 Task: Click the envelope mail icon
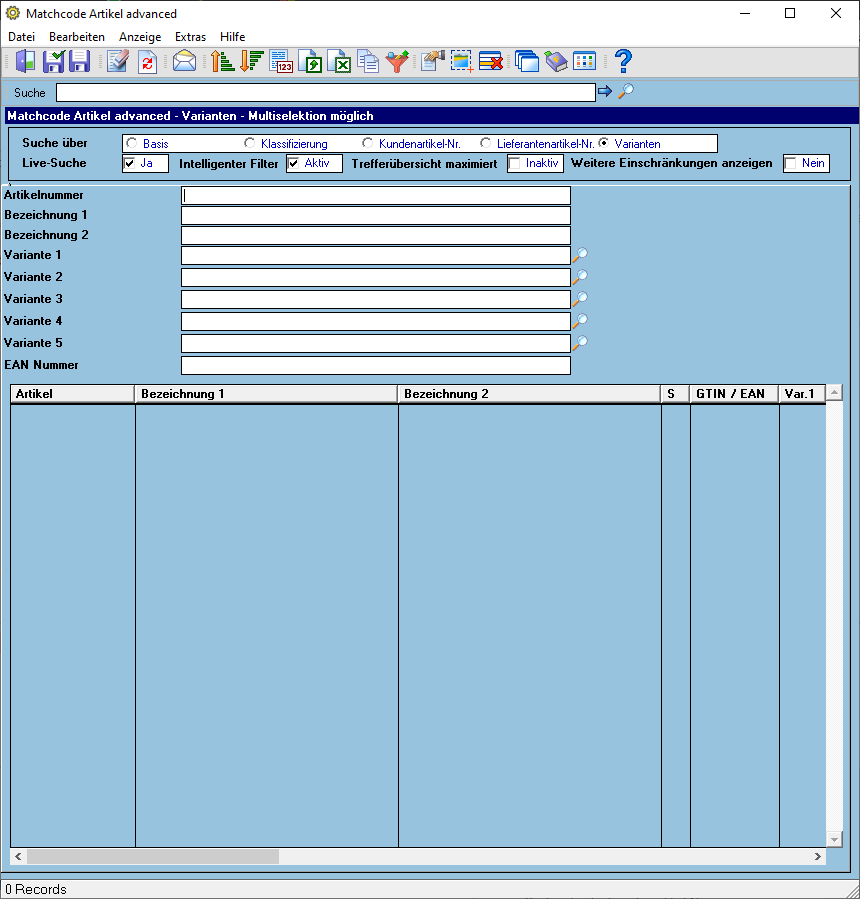tap(185, 61)
